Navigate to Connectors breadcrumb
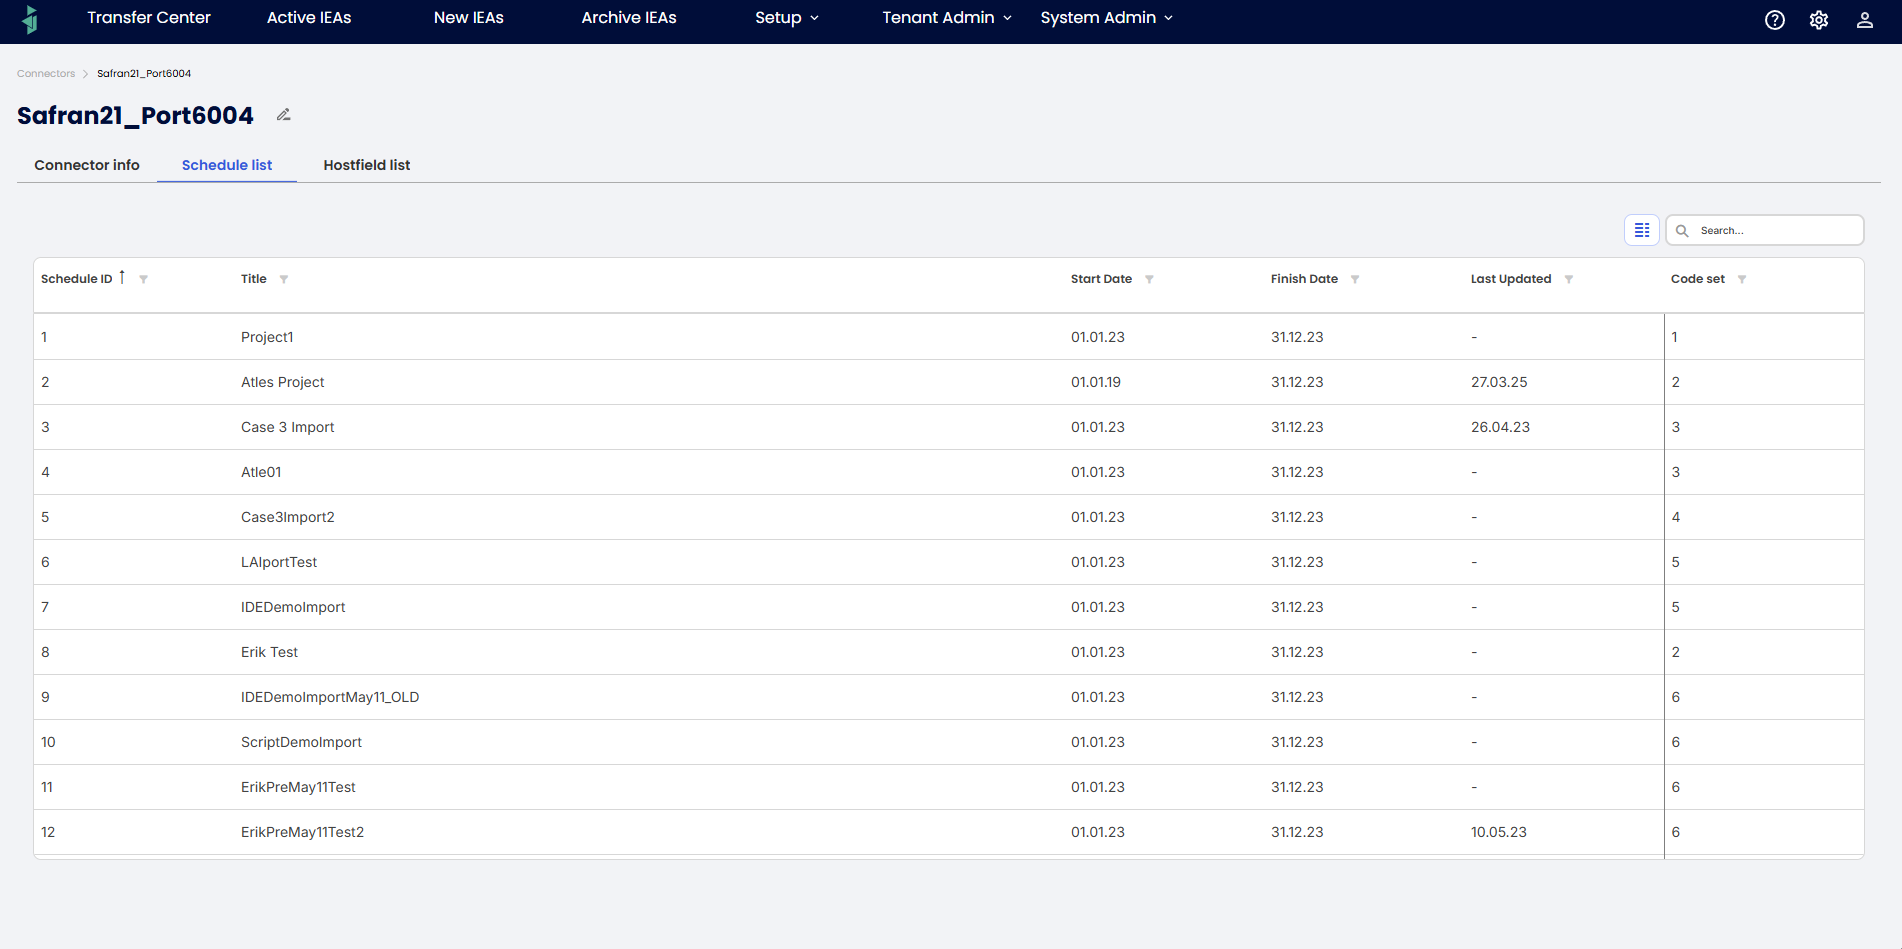The height and width of the screenshot is (949, 1902). 46,74
